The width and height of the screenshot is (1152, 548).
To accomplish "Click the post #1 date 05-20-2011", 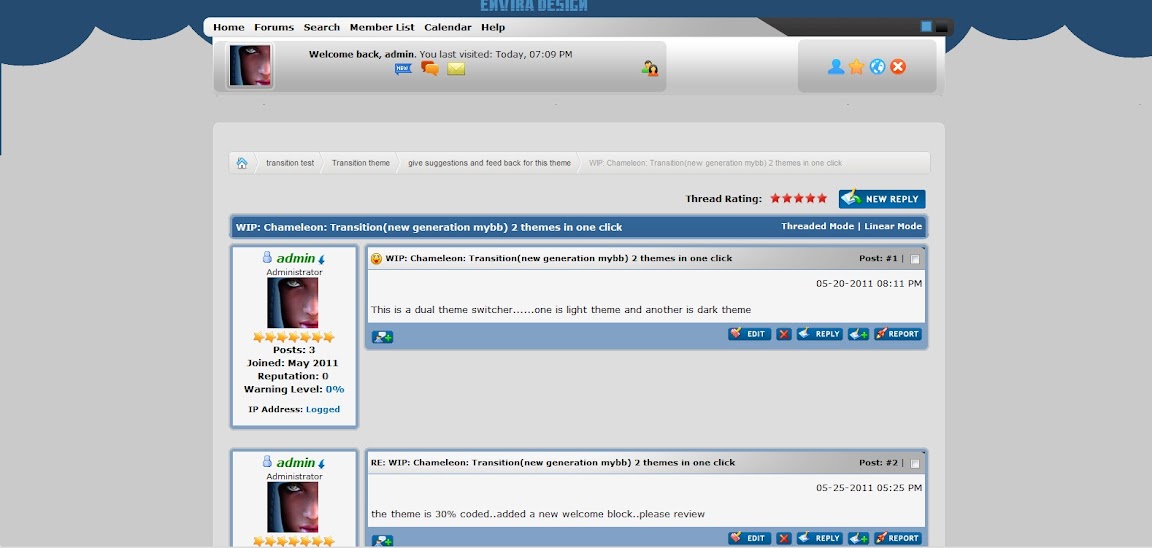I will click(x=869, y=284).
